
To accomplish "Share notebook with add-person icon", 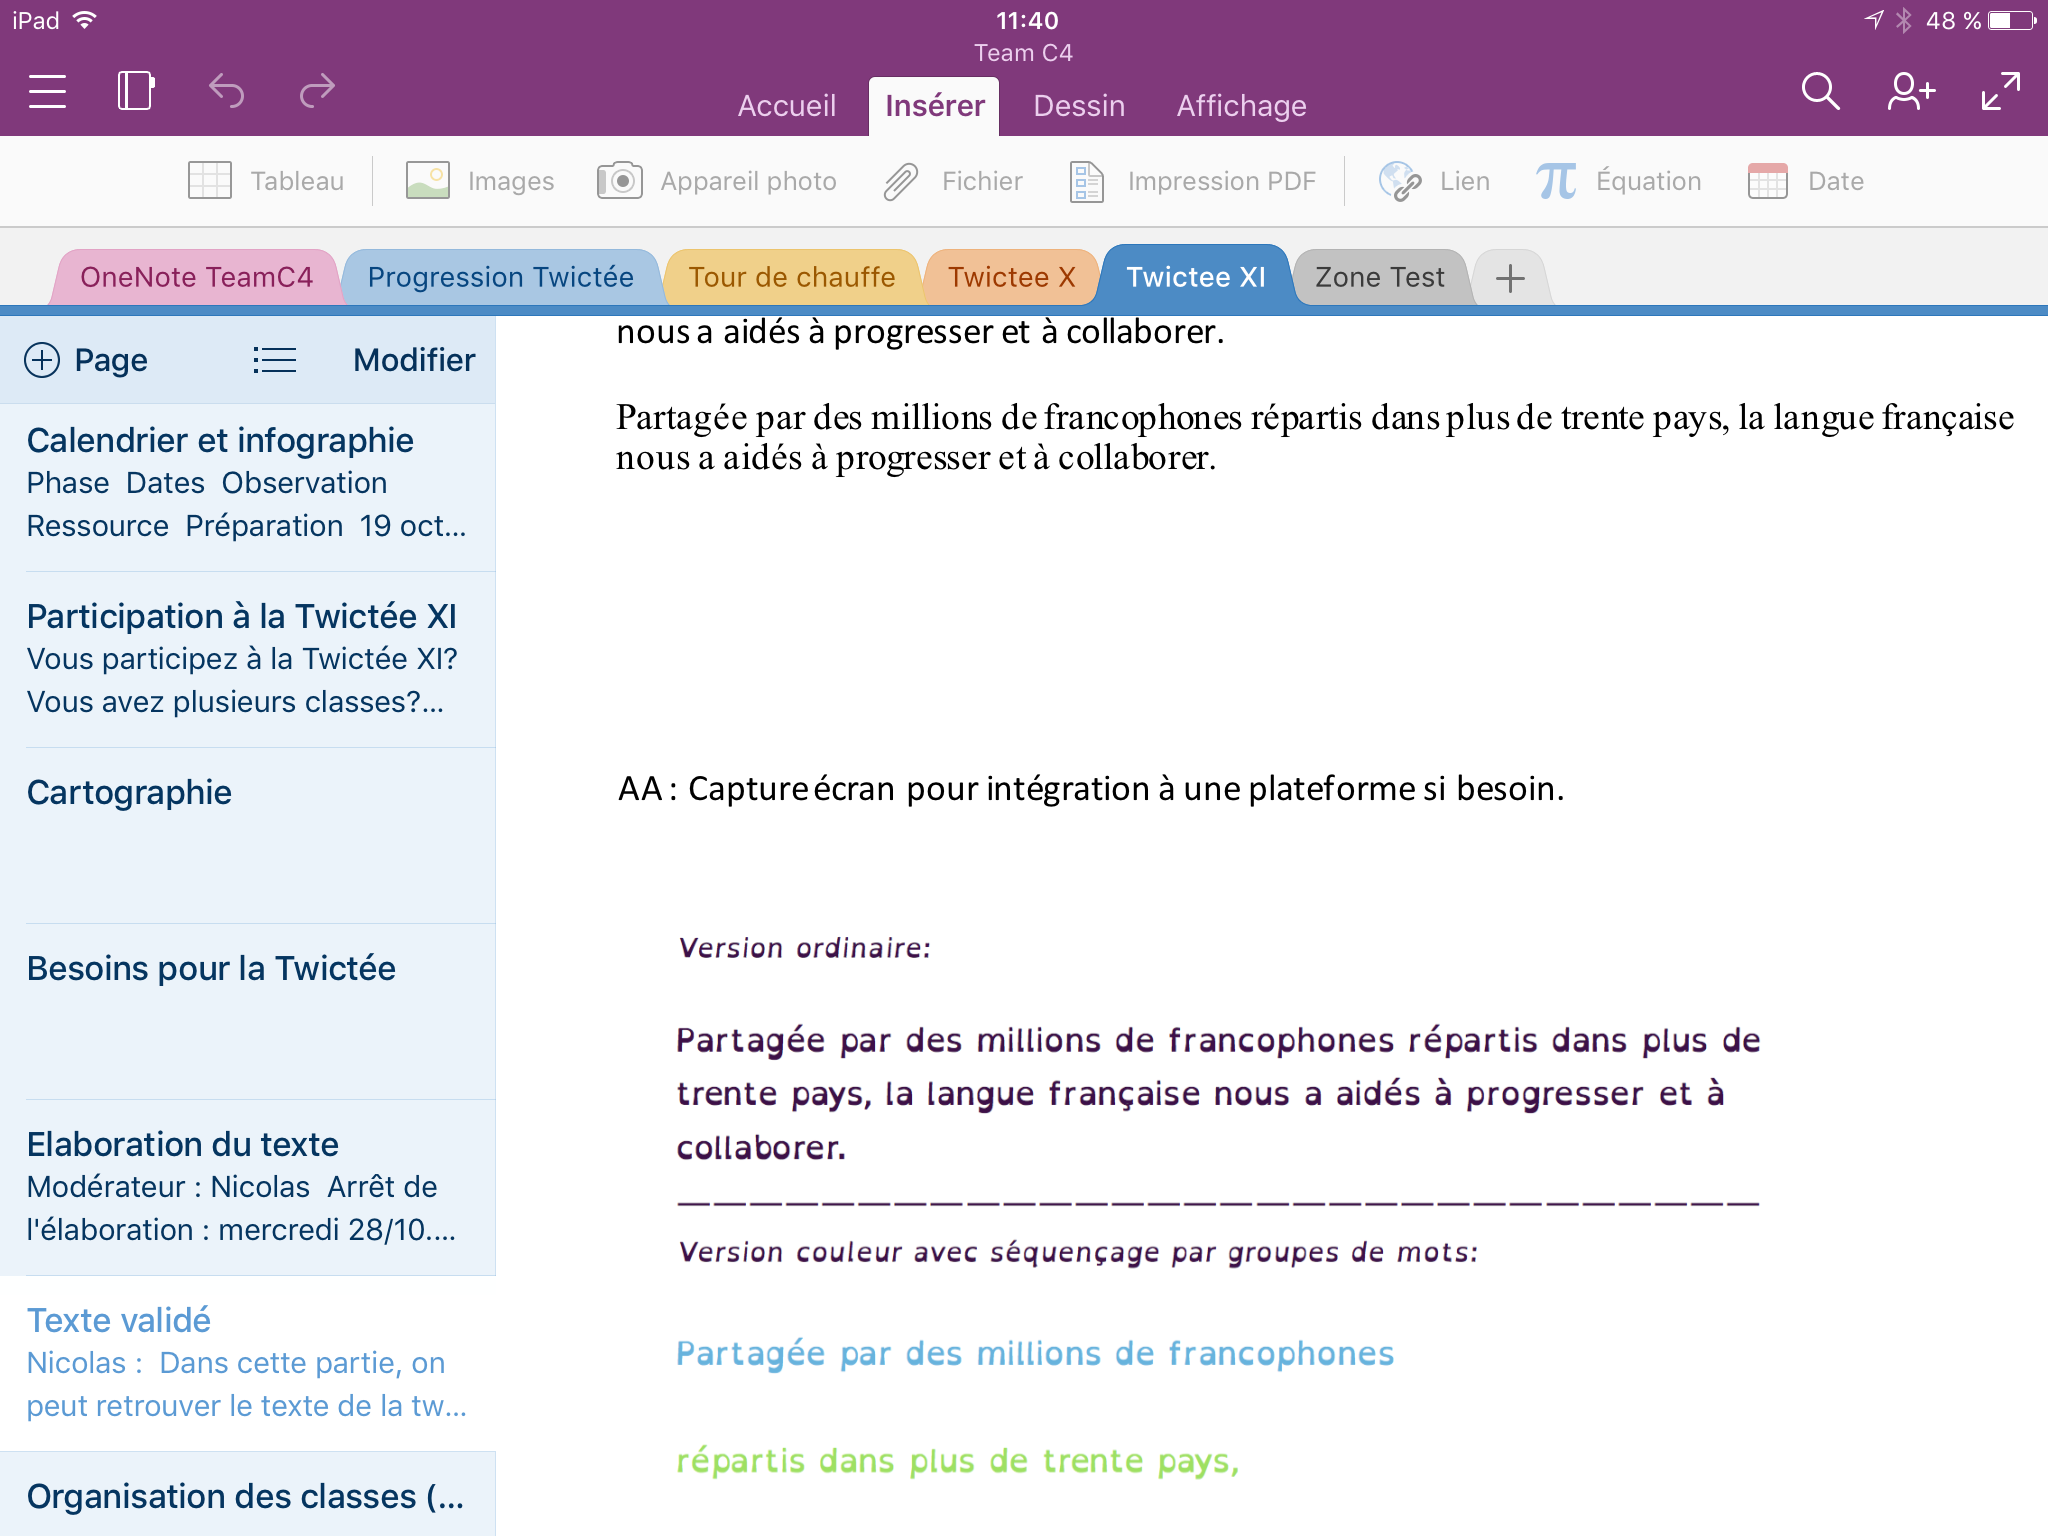I will [1910, 91].
